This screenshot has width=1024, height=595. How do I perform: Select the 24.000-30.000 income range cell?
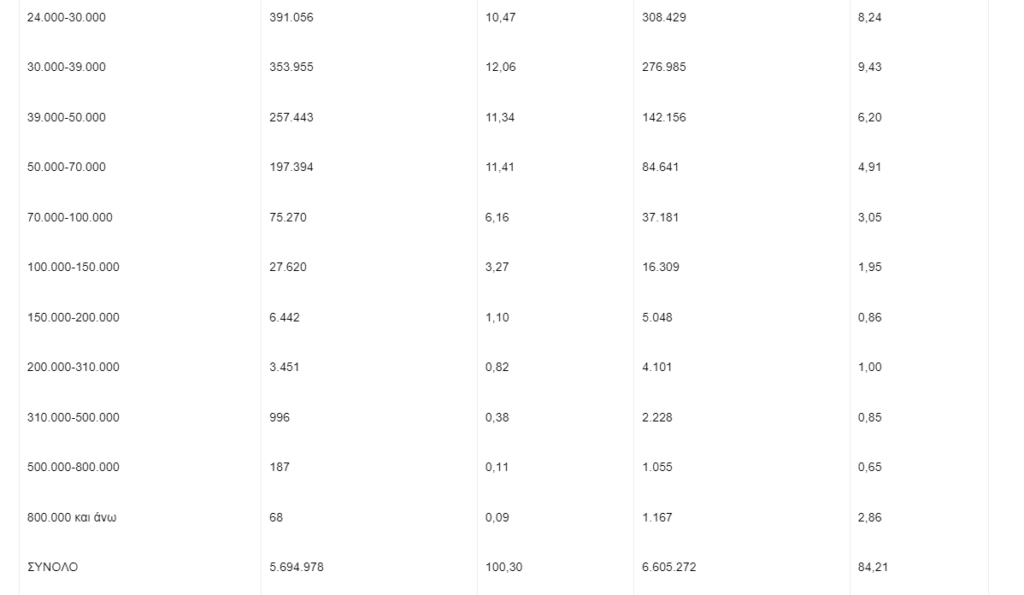[66, 18]
